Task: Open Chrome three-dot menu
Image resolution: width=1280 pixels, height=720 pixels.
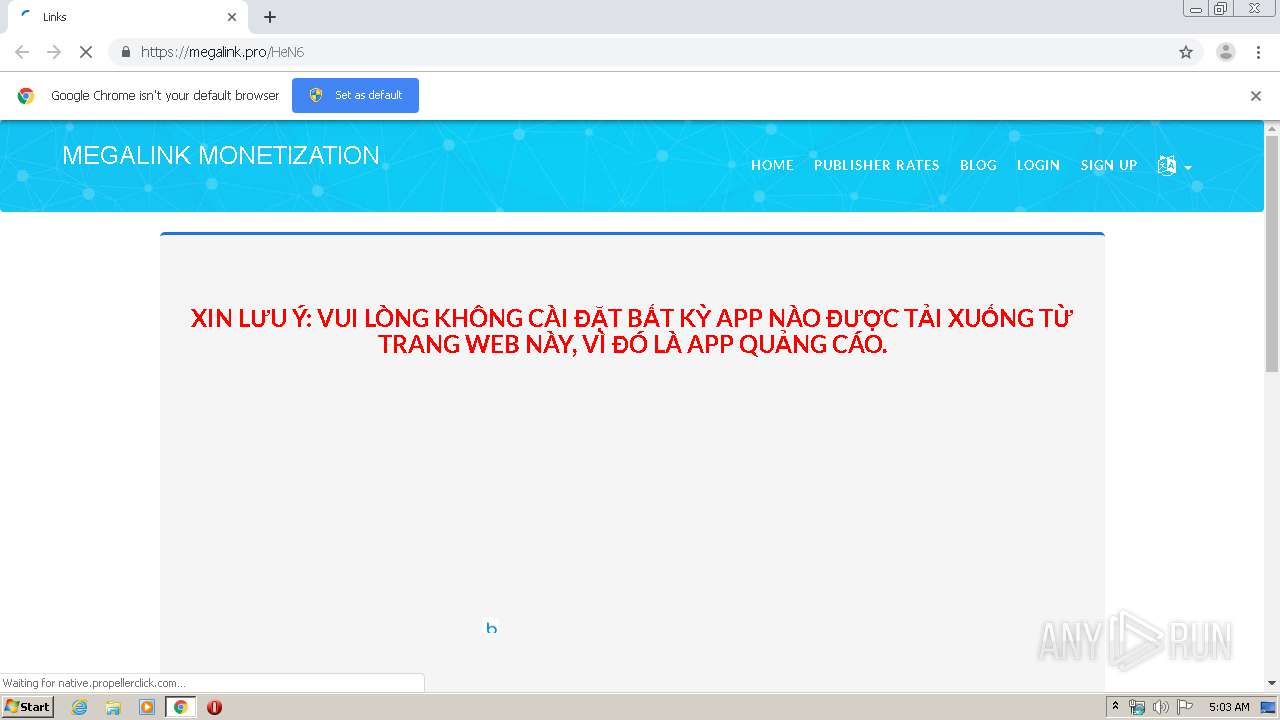Action: coord(1258,52)
